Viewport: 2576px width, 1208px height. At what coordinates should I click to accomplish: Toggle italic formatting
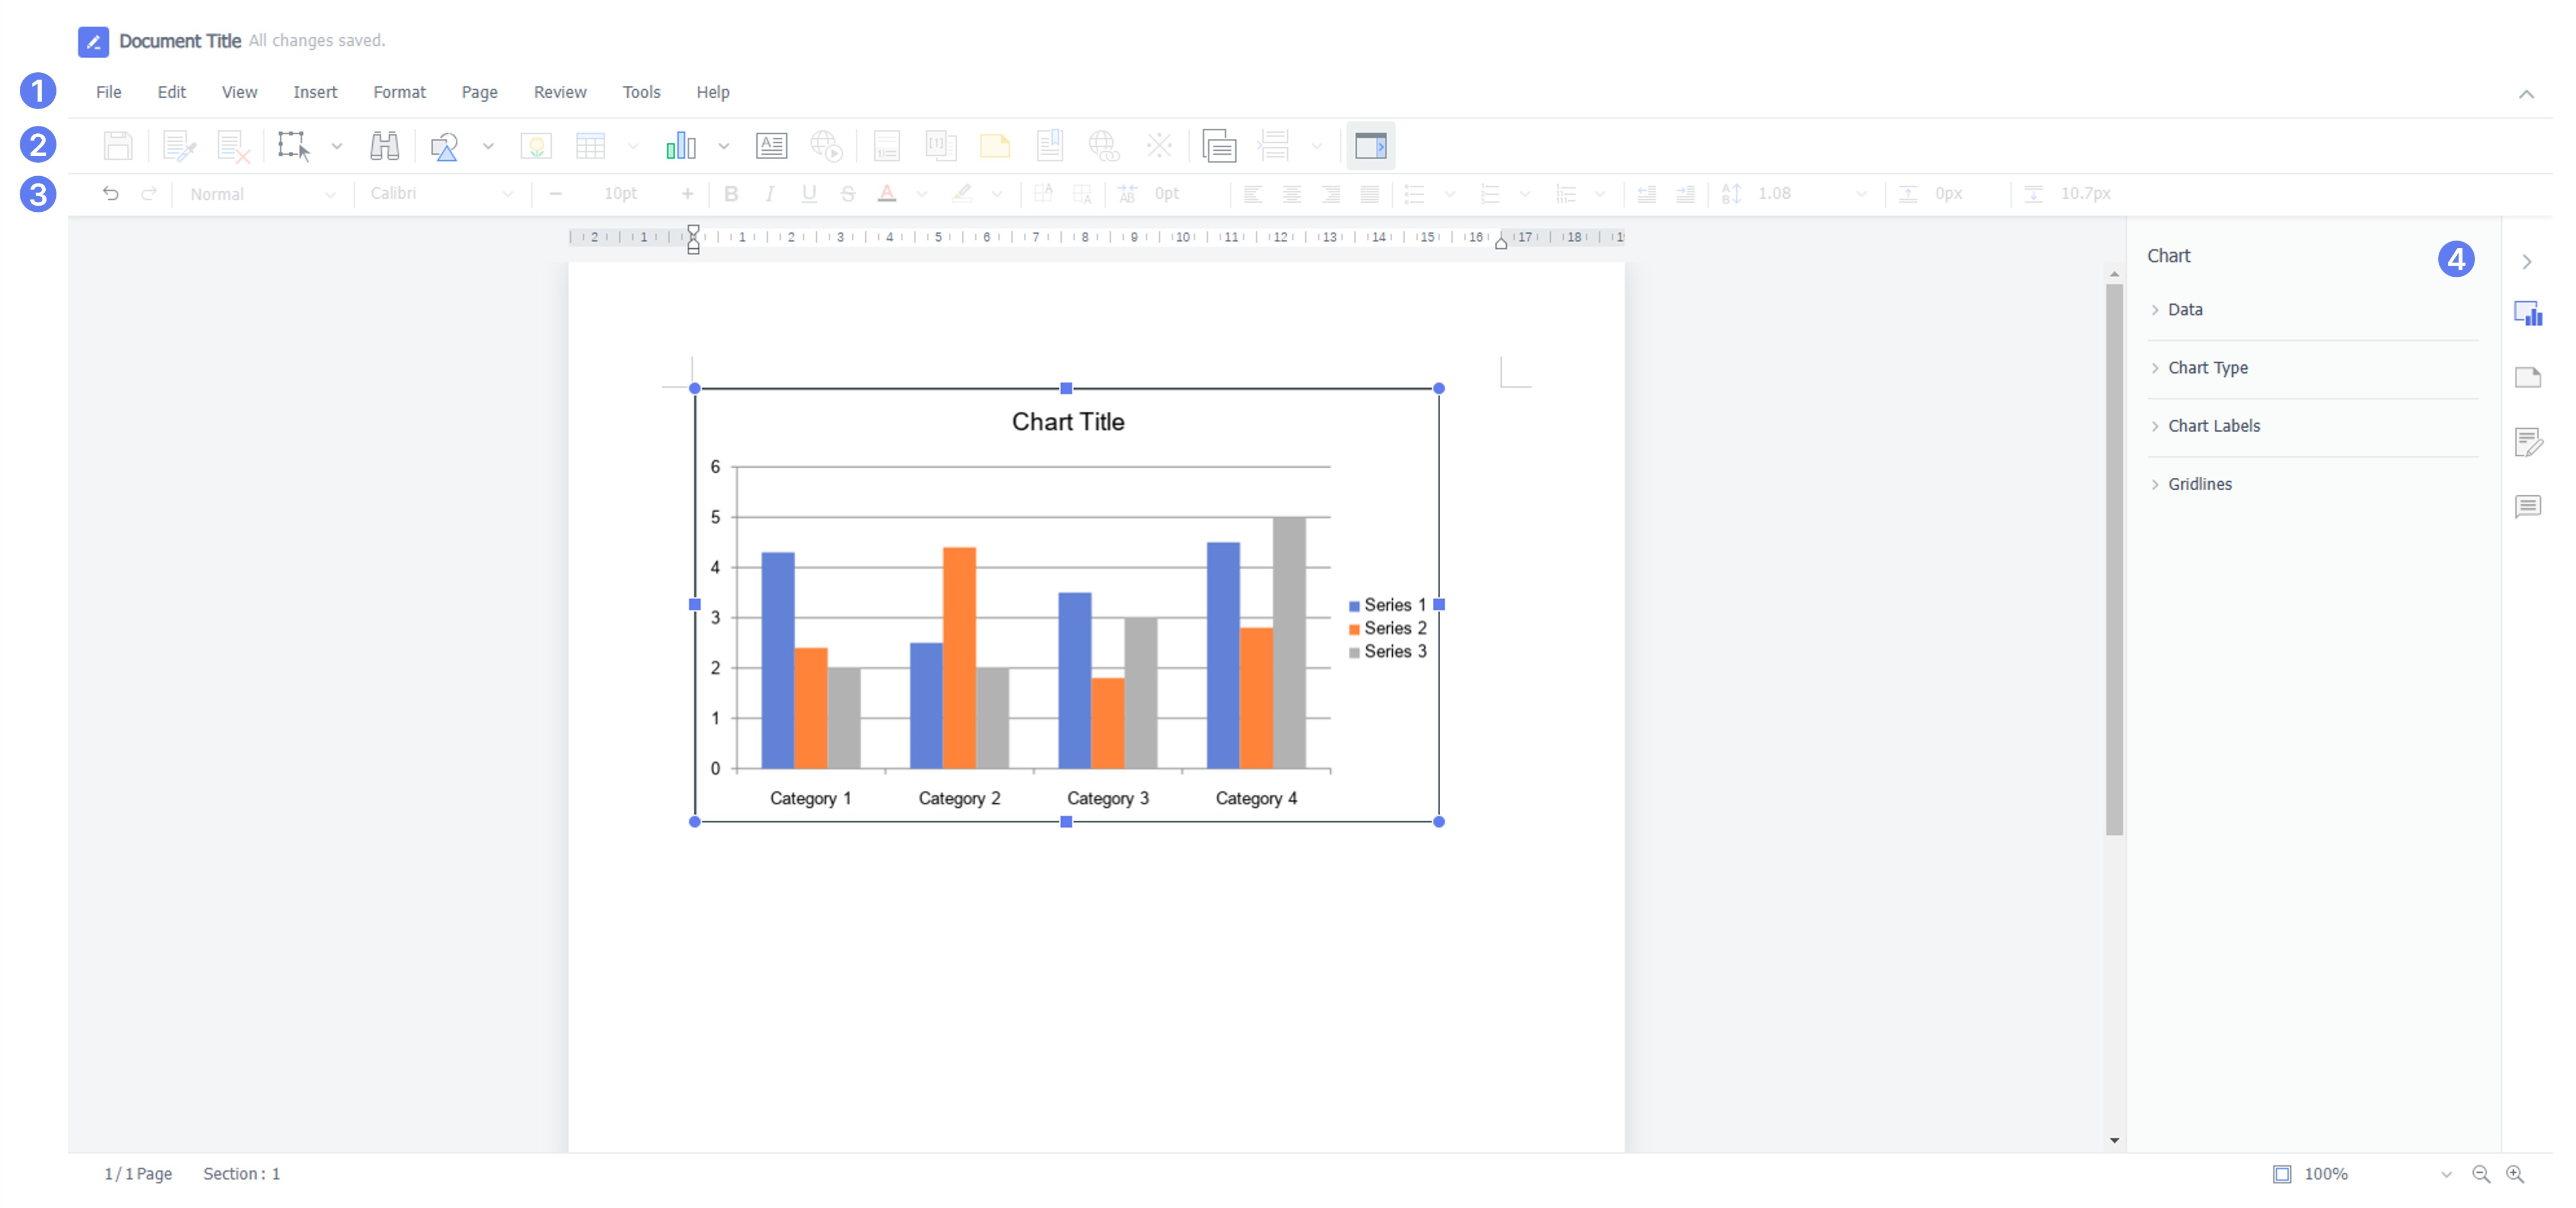[770, 193]
